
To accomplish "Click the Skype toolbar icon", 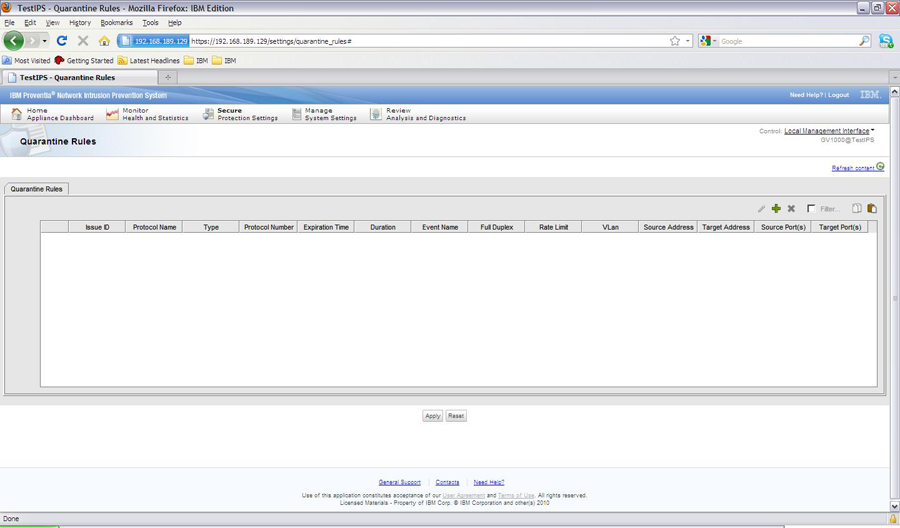I will coord(886,41).
